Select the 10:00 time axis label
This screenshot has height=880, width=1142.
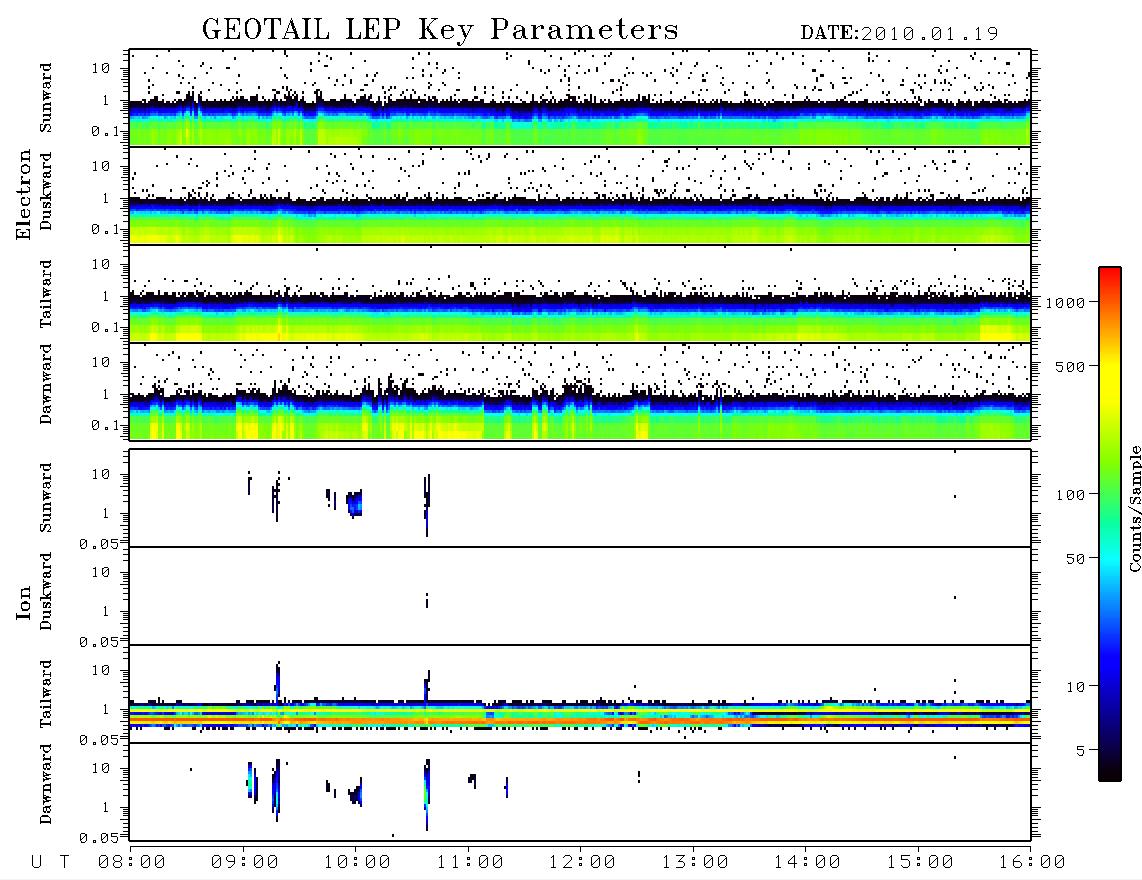click(x=357, y=862)
